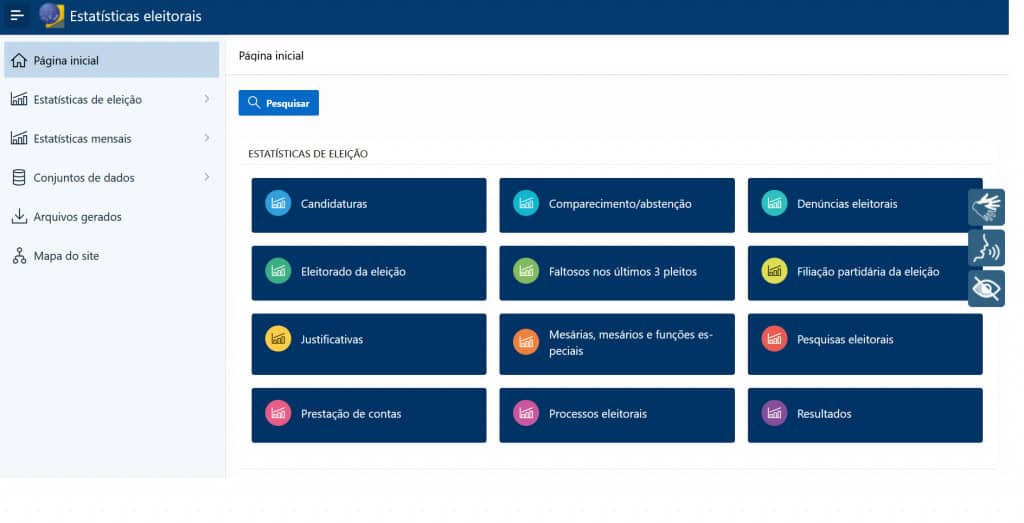Click the Faltosos nos últimos 3 pleitos icon
1024x523 pixels.
pos(526,272)
